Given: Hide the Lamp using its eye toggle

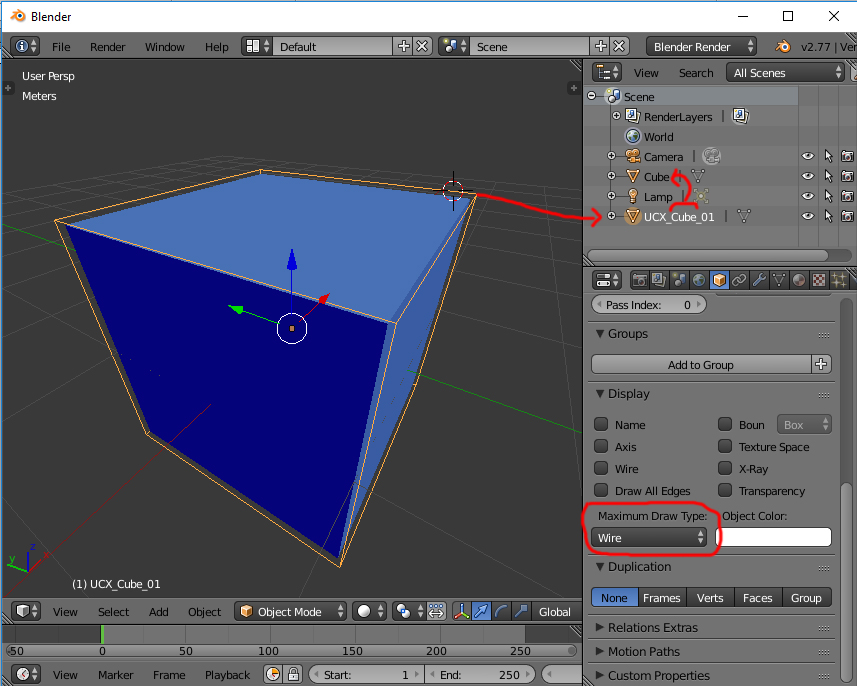Looking at the screenshot, I should click(807, 196).
